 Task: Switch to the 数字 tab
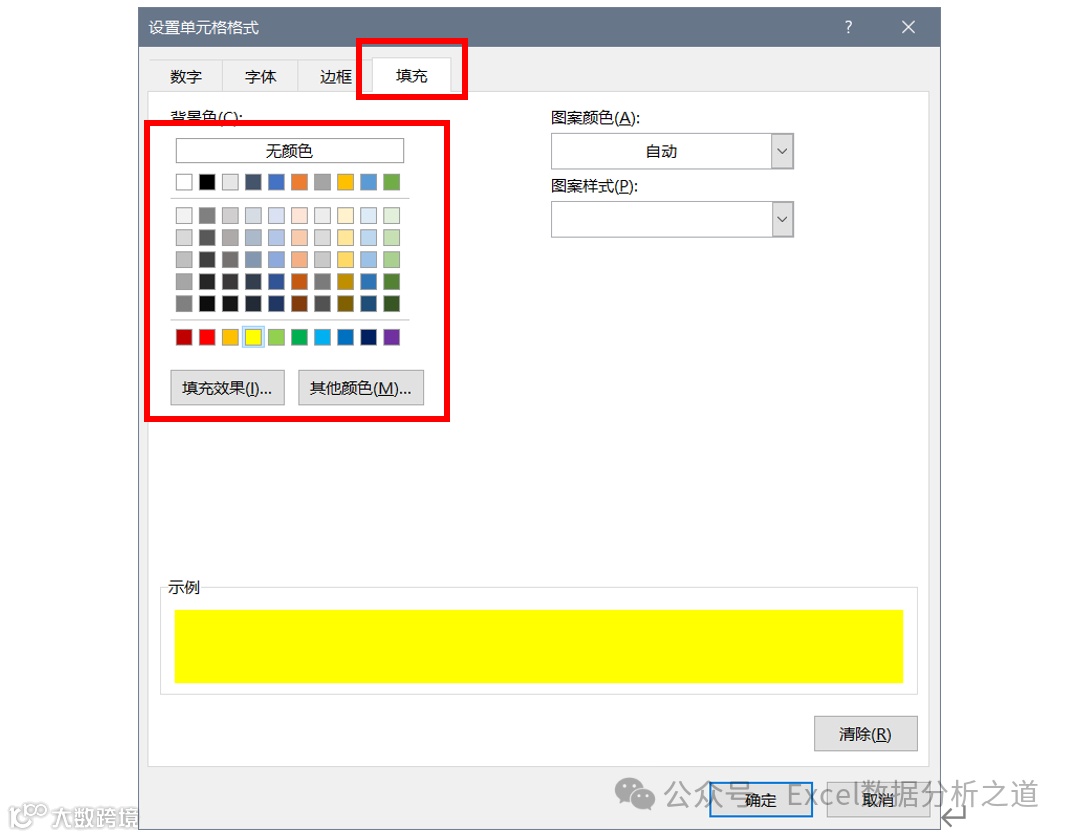[185, 76]
